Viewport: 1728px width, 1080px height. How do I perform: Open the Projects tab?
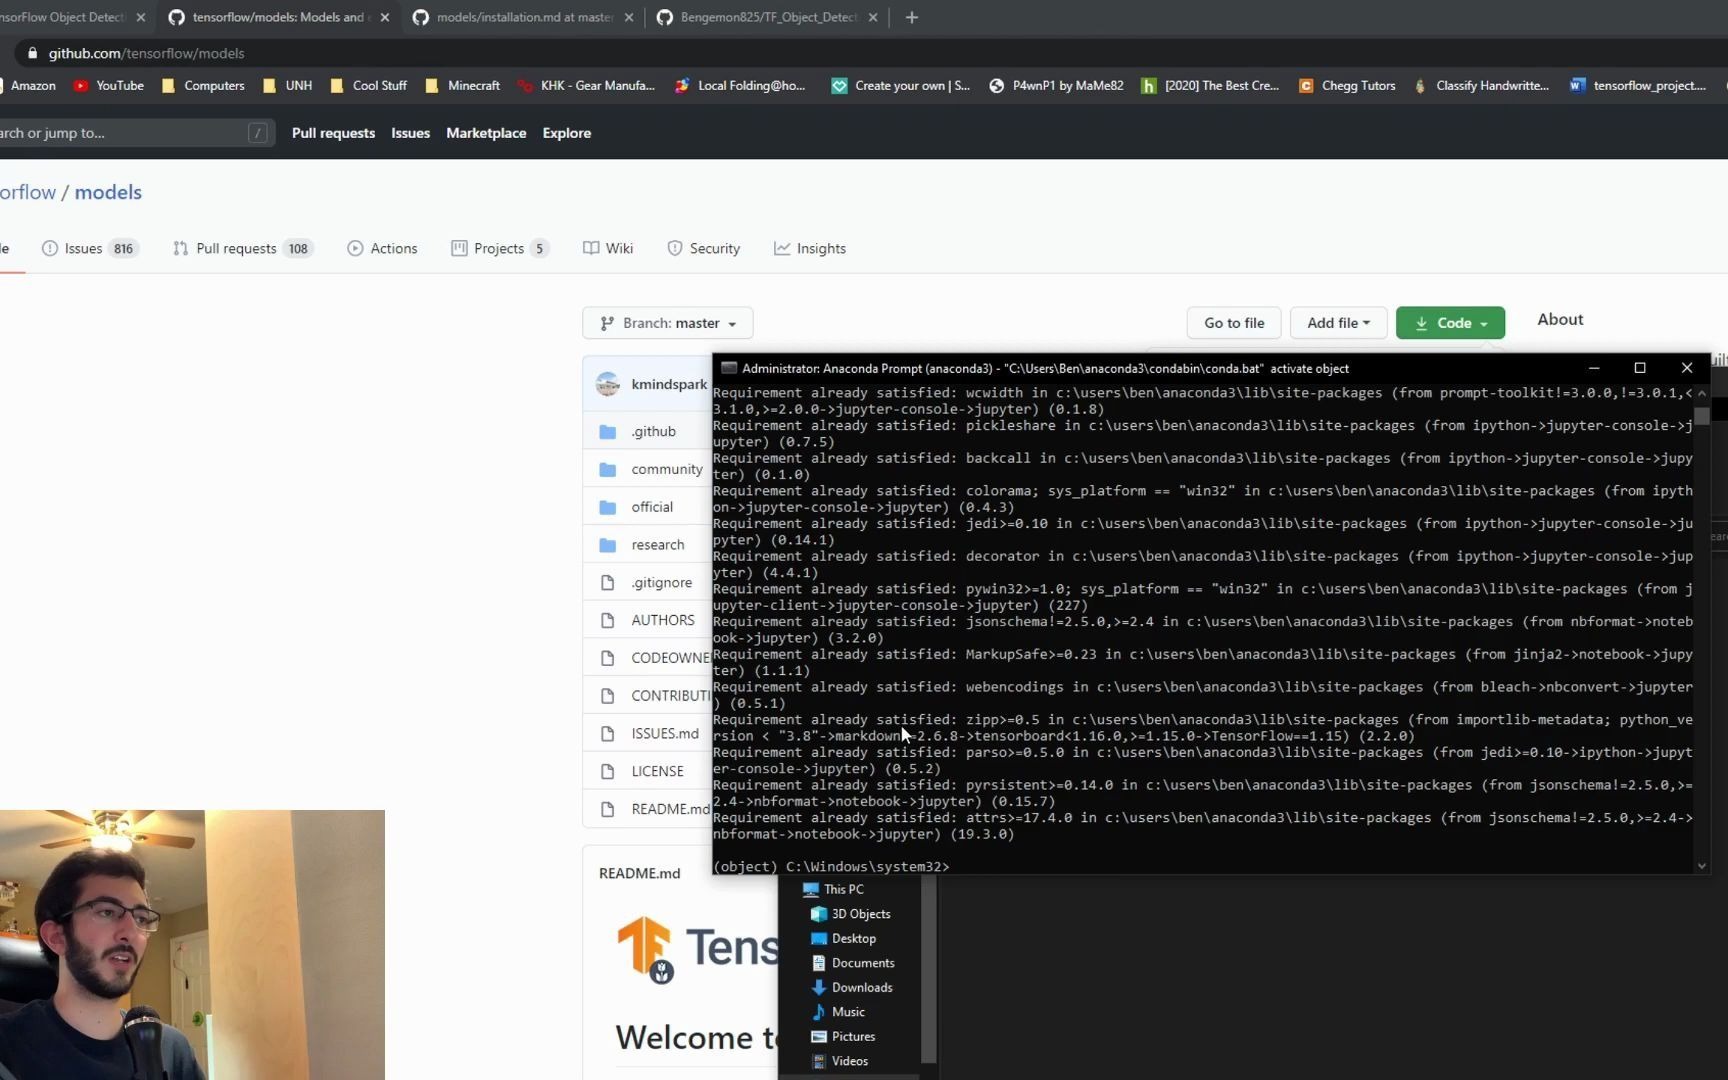click(x=499, y=248)
